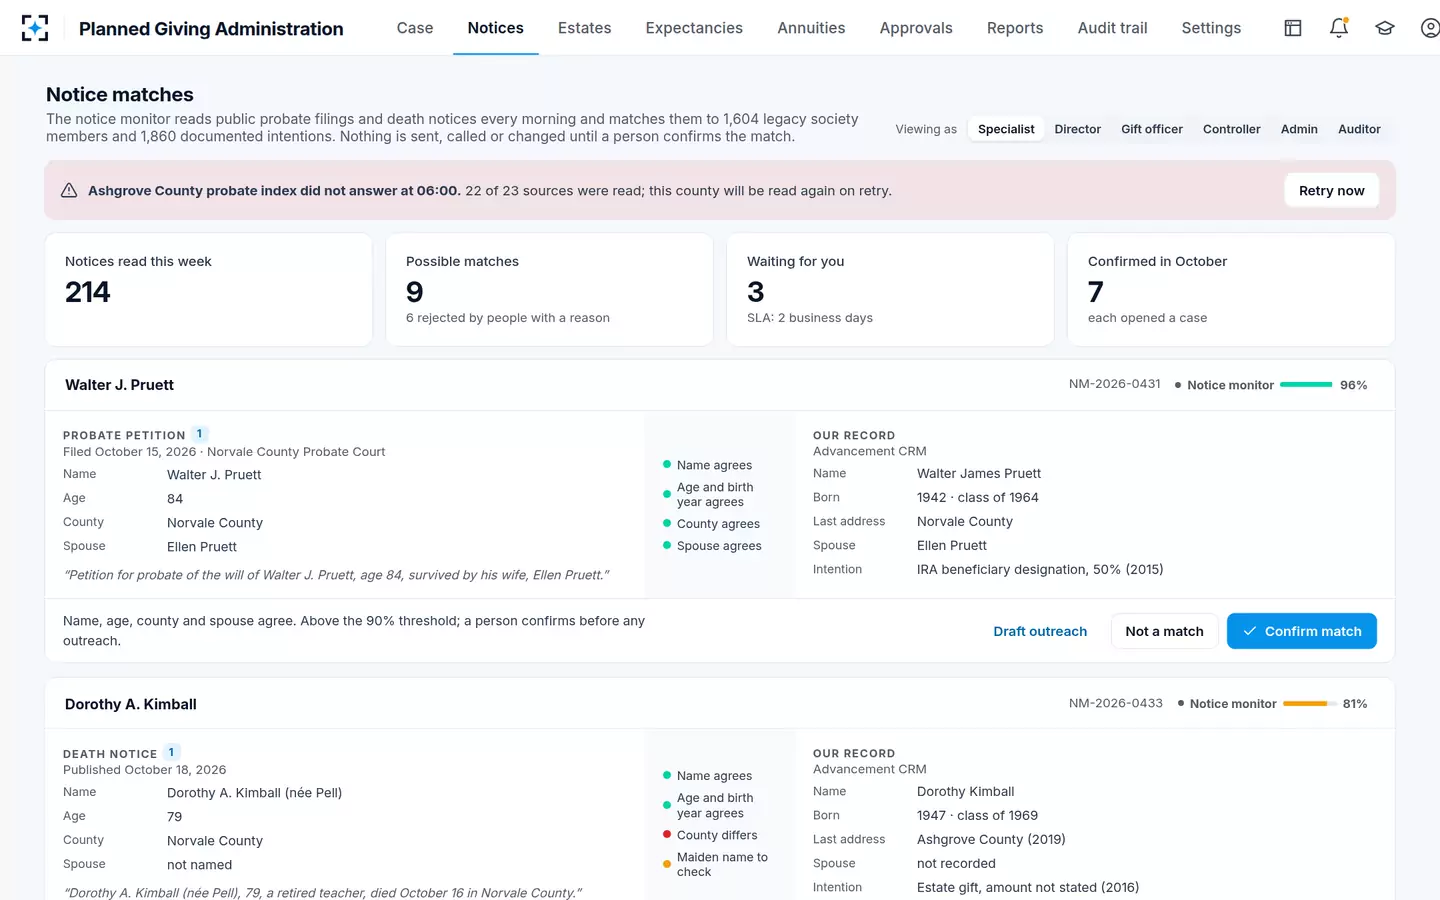Open the Annuities tab
1440x900 pixels.
click(811, 28)
